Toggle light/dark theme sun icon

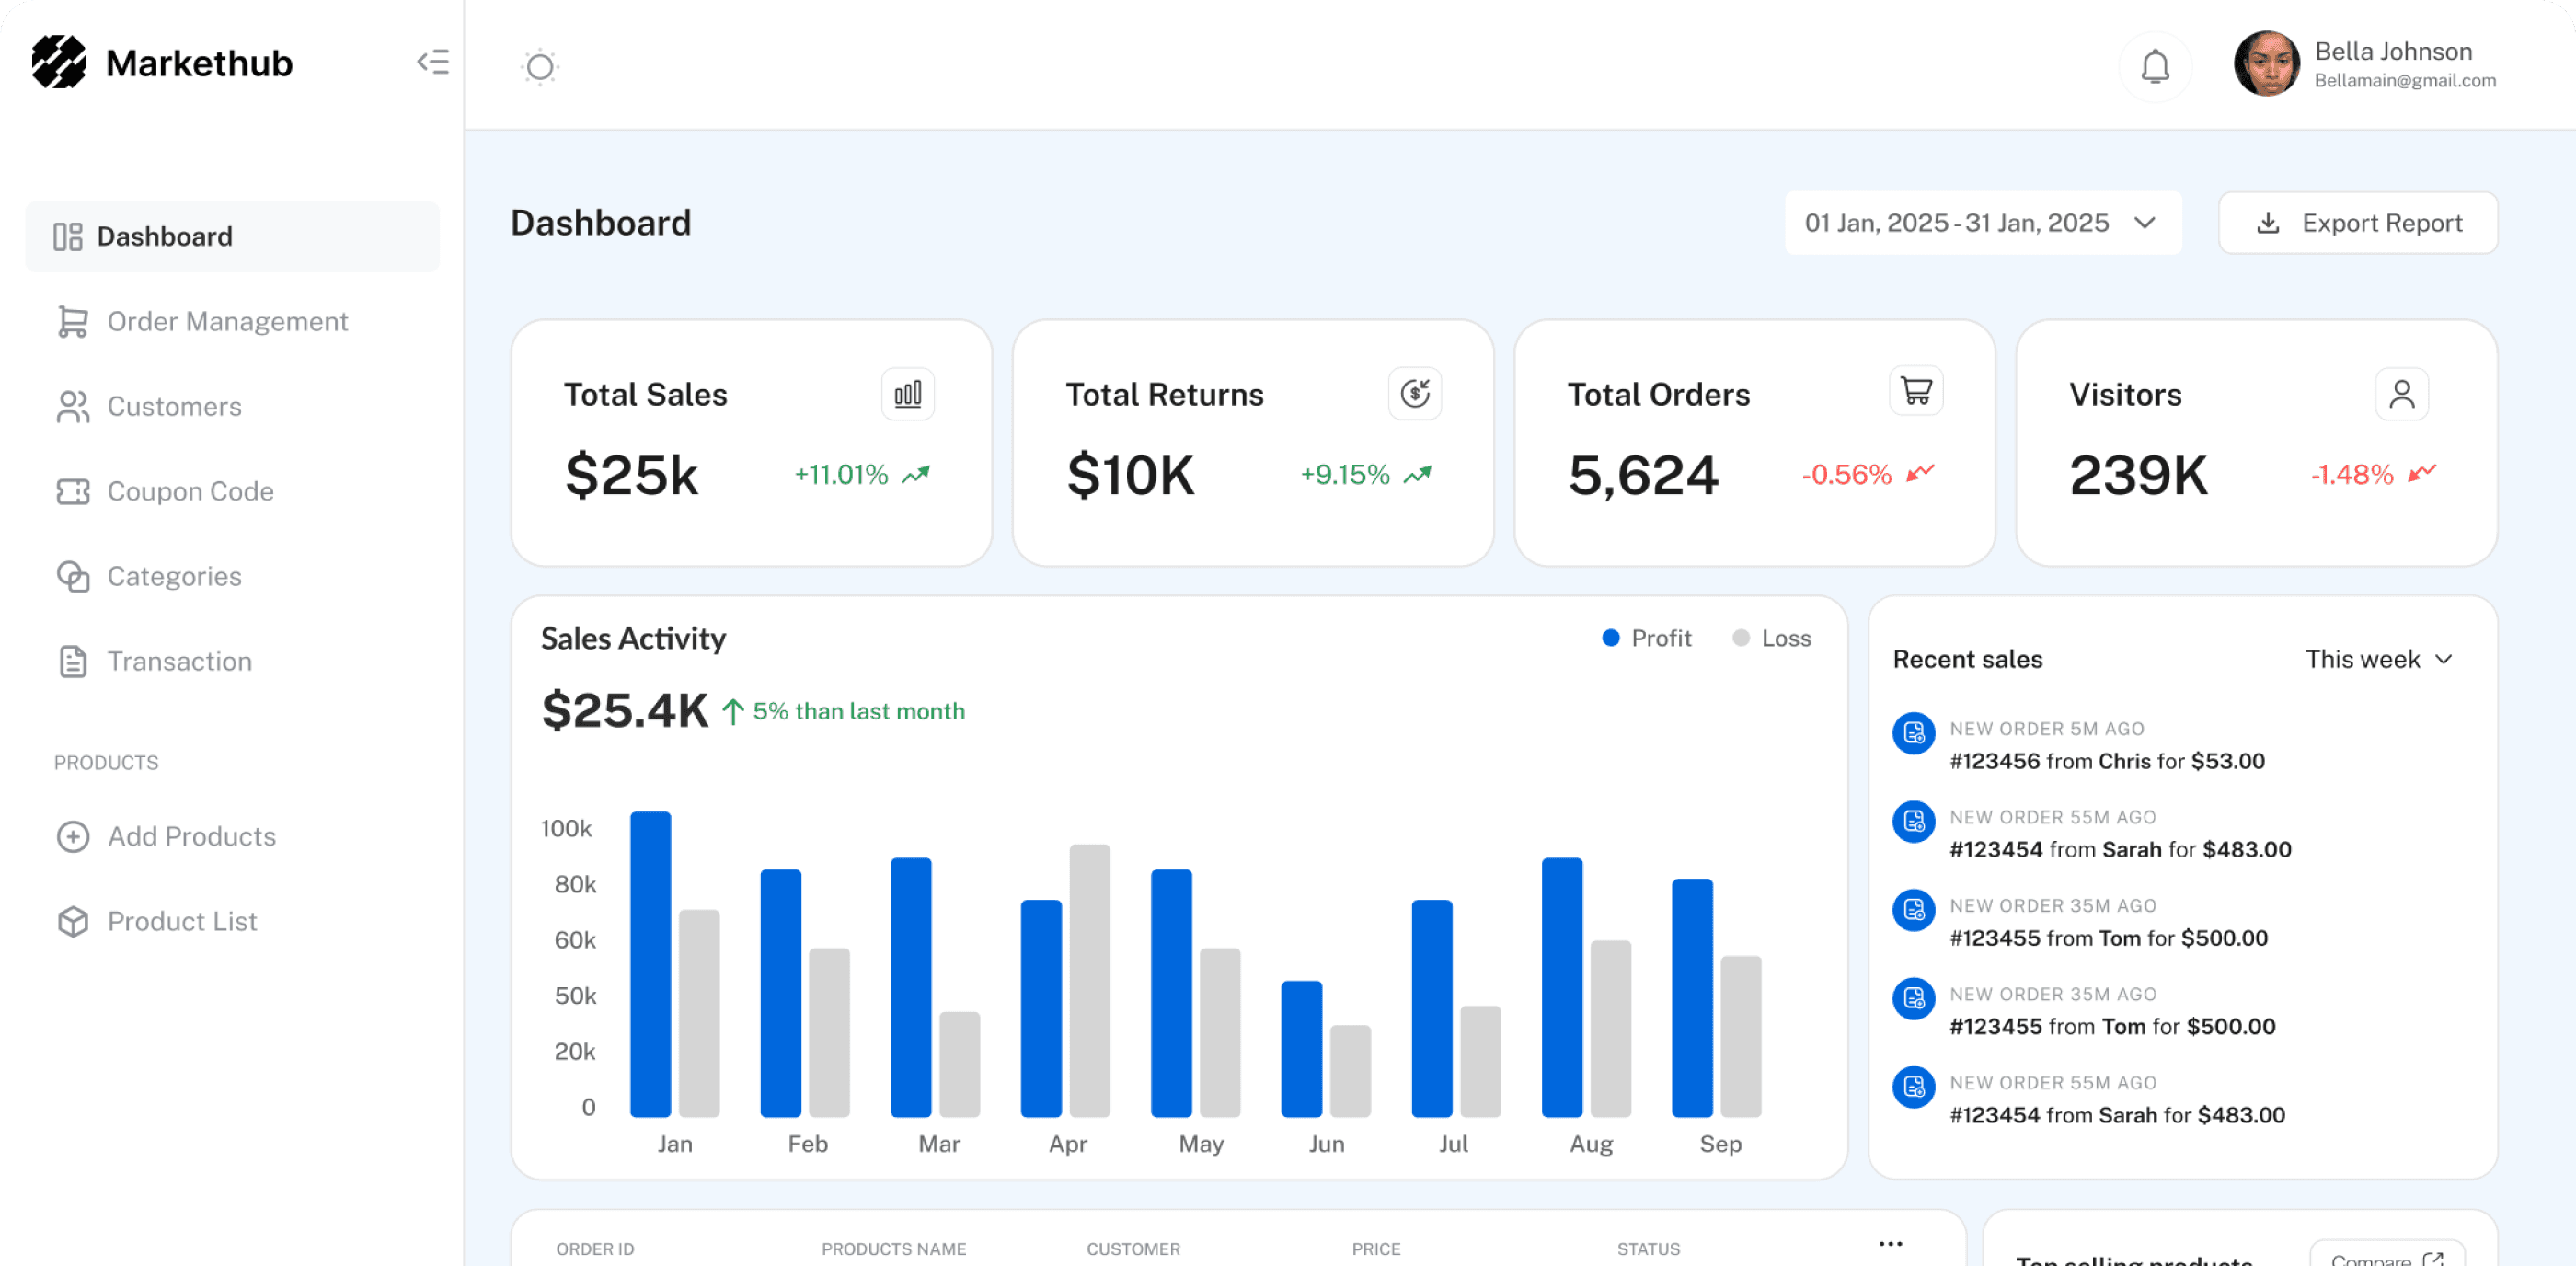(x=540, y=67)
